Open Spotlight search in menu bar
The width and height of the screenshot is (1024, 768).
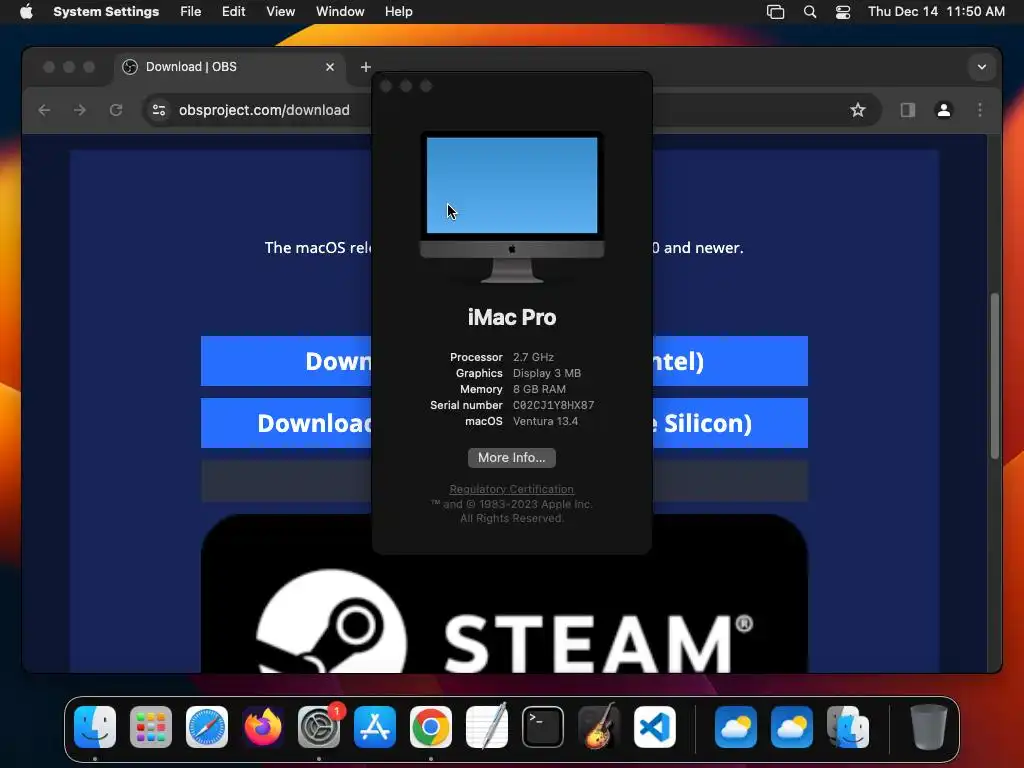pos(810,12)
